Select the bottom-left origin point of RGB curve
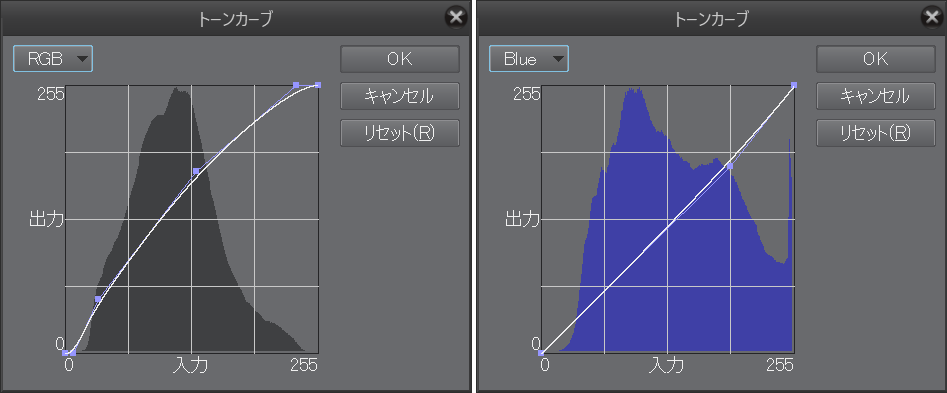Image resolution: width=947 pixels, height=393 pixels. [x=65, y=353]
